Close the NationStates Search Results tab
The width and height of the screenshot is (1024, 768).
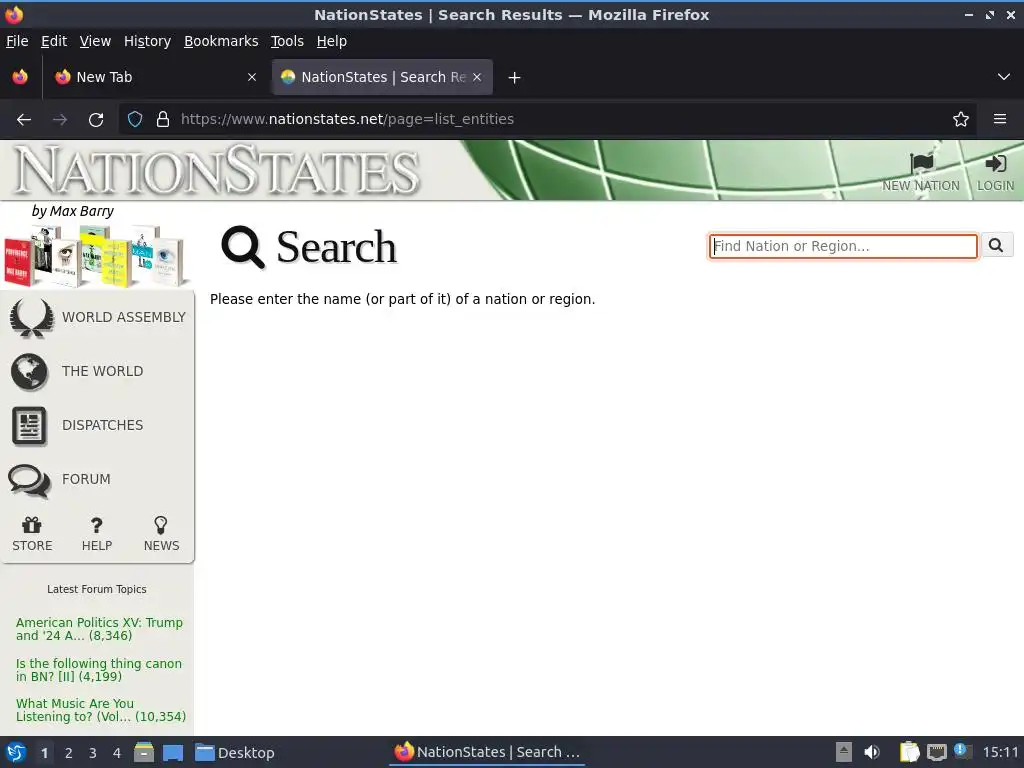coord(477,77)
